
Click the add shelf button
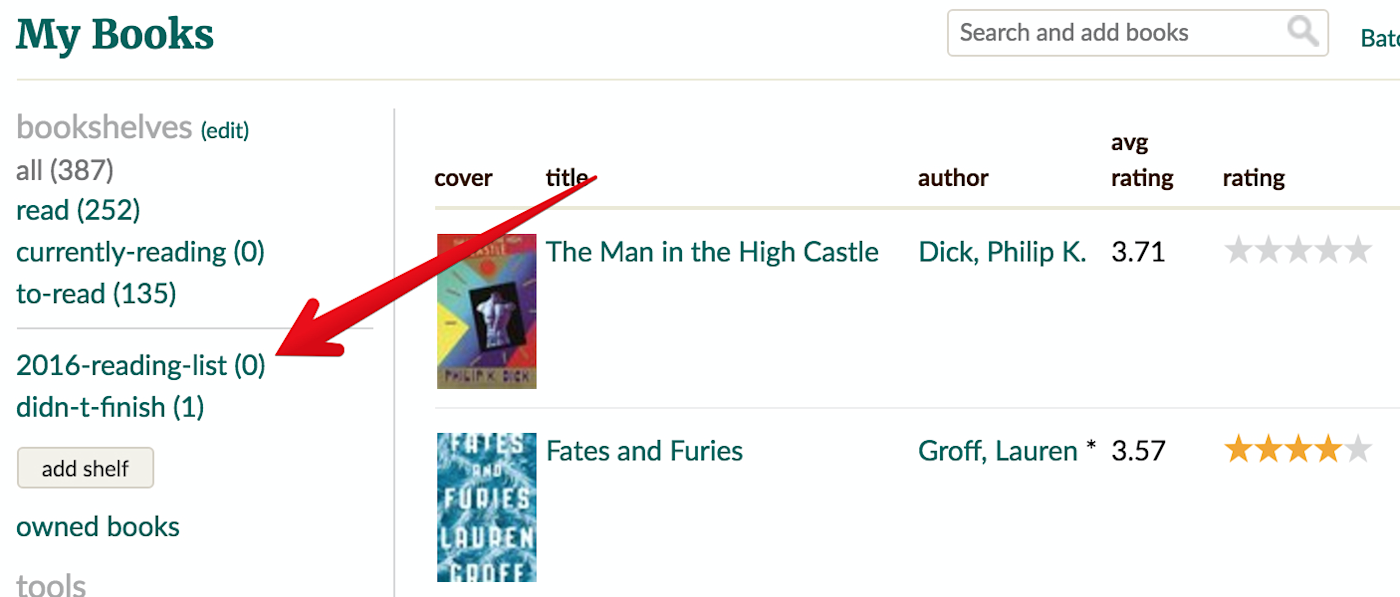(86, 468)
